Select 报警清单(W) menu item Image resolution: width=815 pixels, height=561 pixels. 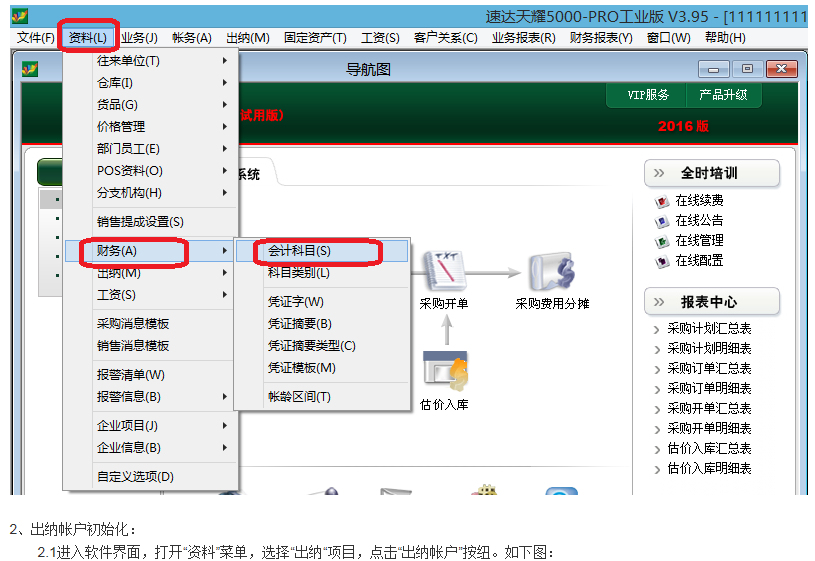(x=151, y=374)
